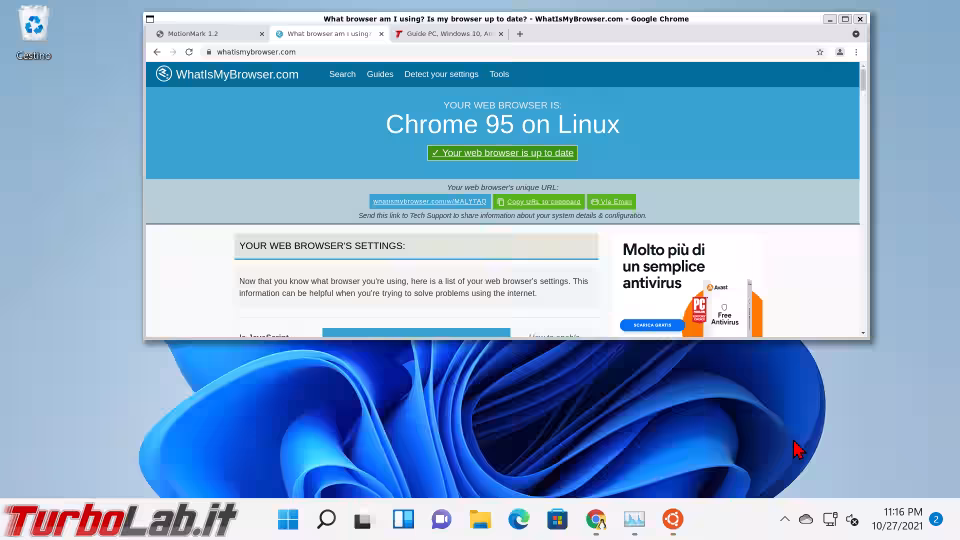This screenshot has width=960, height=540.
Task: Switch to the MotionMark 1.2 tab
Action: (x=209, y=34)
